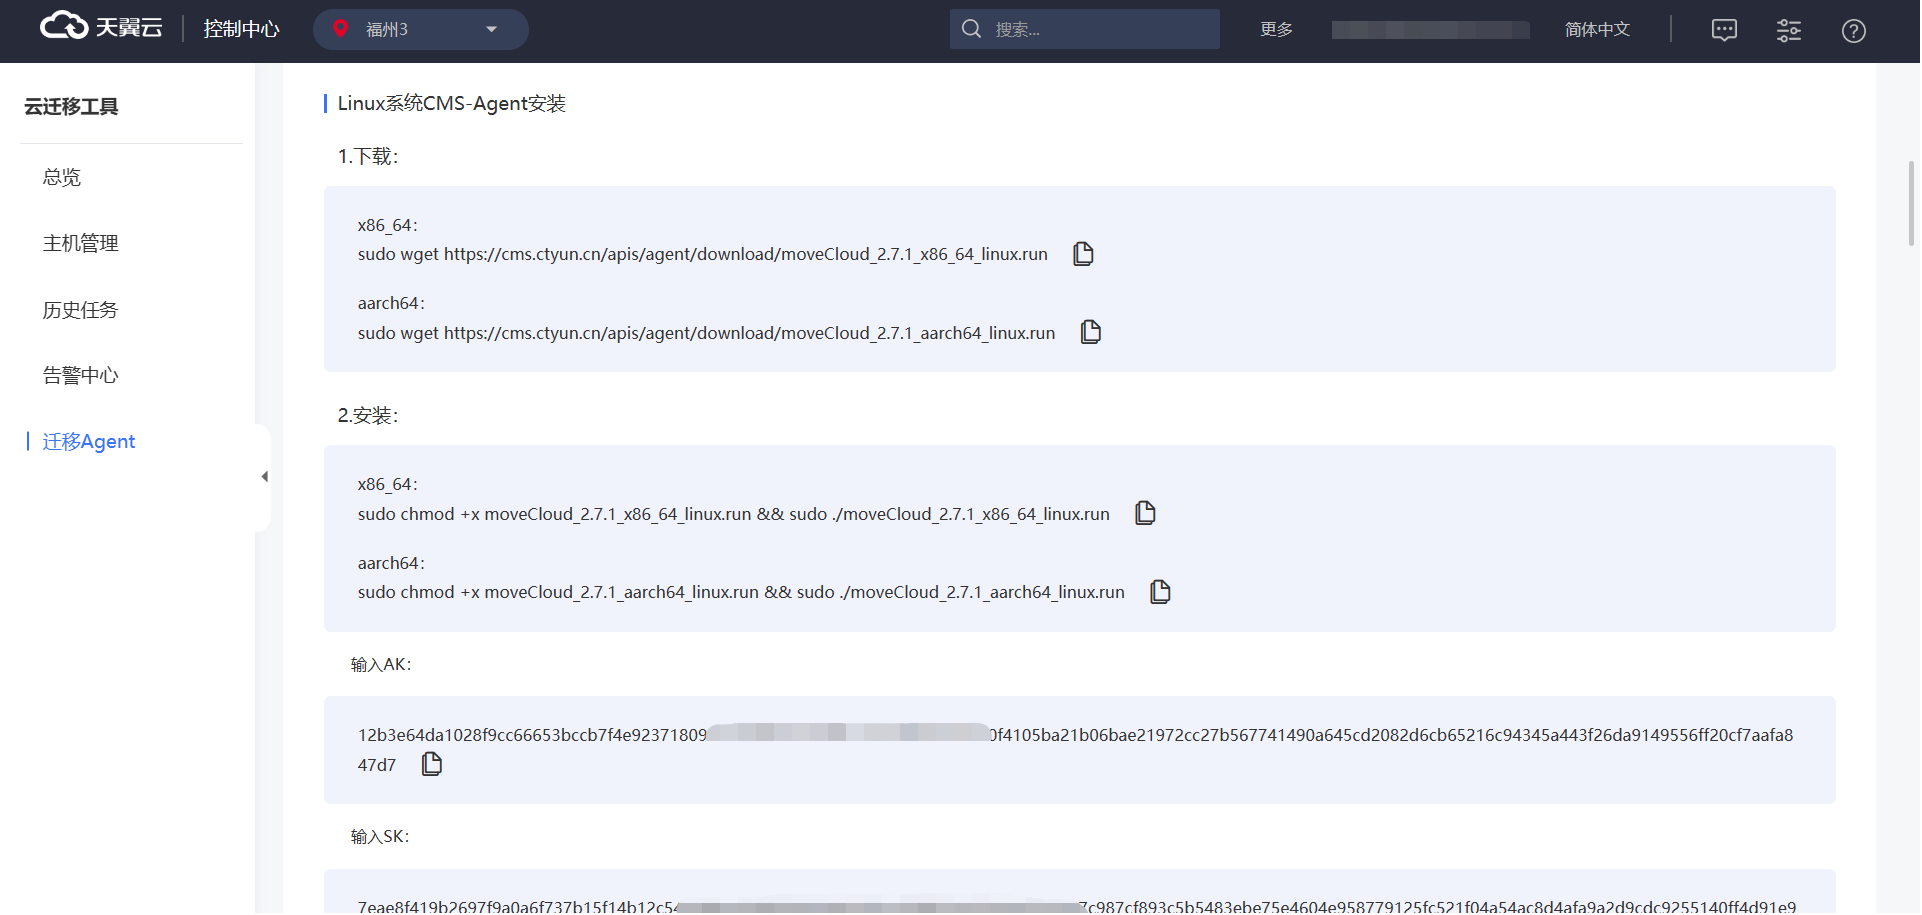Open the message chat icon
1922x915 pixels.
tap(1724, 30)
